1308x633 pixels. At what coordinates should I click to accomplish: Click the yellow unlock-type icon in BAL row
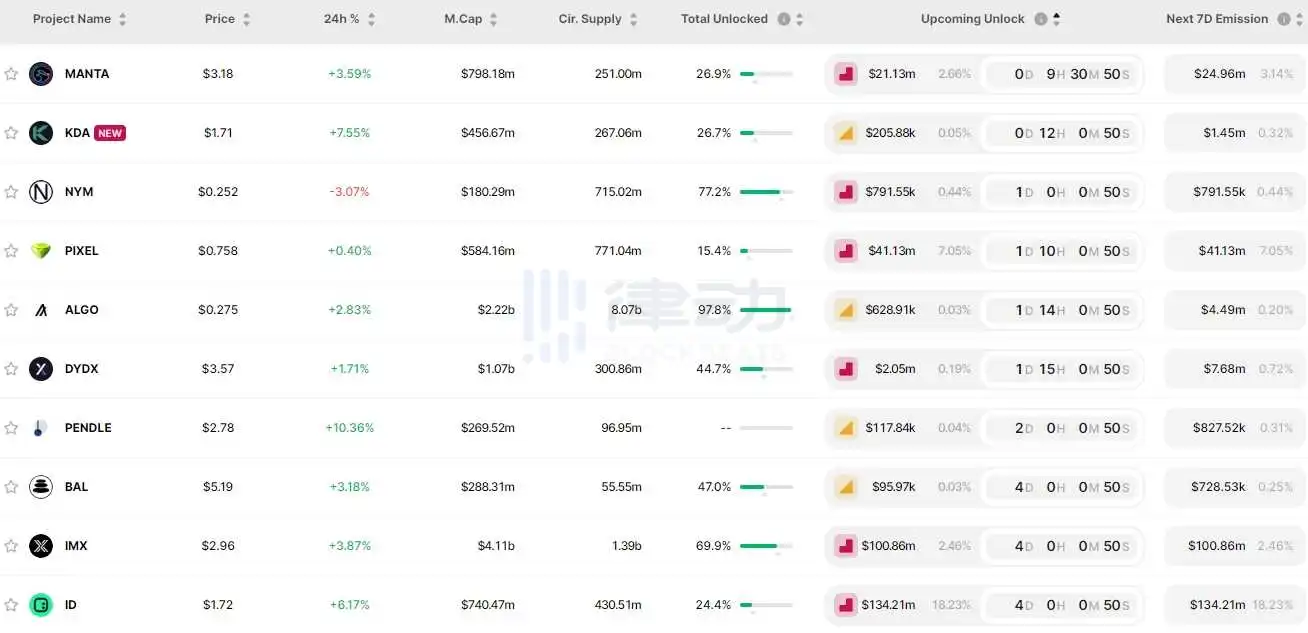pos(846,487)
